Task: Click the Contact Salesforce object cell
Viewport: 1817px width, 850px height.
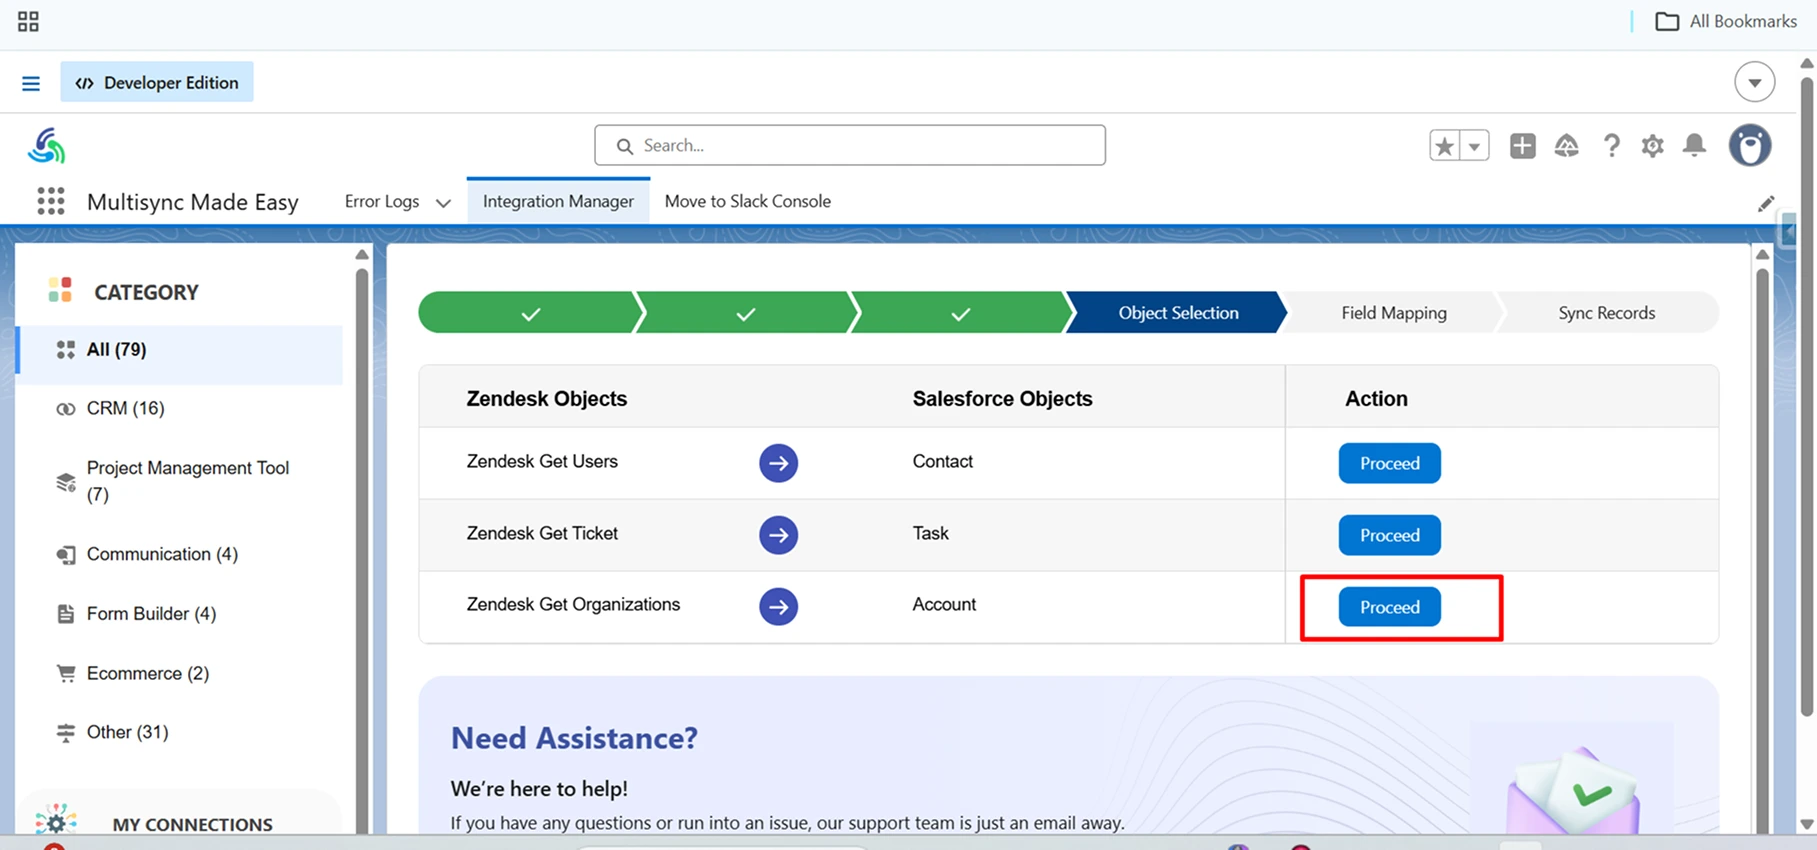Action: pos(942,462)
